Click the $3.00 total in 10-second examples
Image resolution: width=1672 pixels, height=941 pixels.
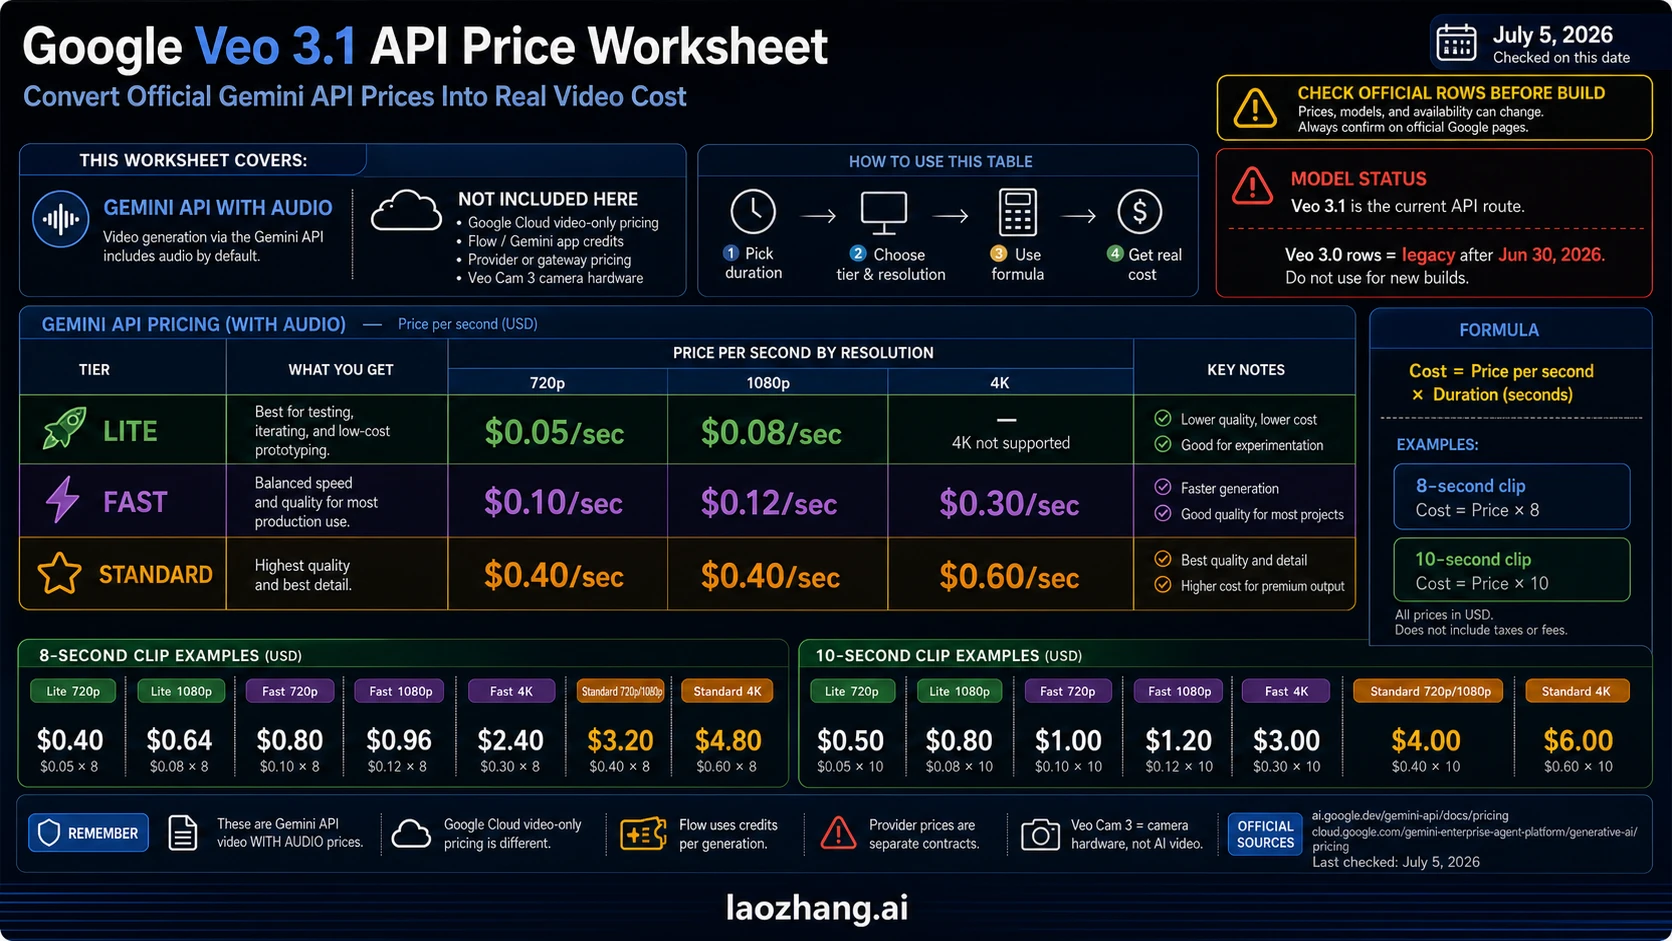(x=1287, y=740)
